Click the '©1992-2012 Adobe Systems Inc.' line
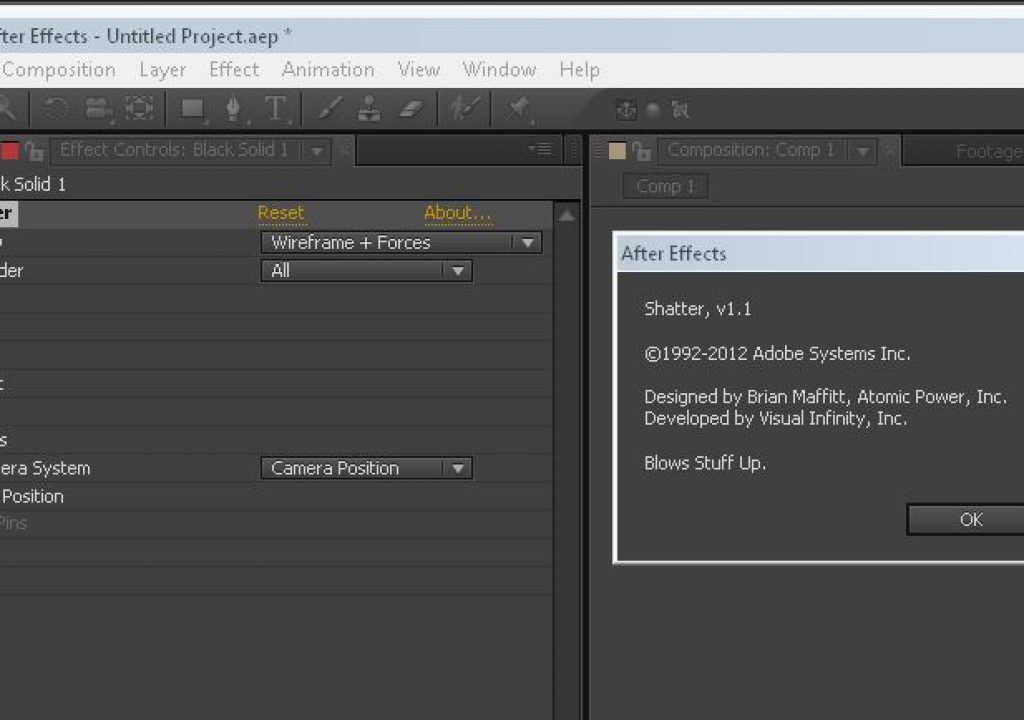The image size is (1024, 720). [x=777, y=353]
